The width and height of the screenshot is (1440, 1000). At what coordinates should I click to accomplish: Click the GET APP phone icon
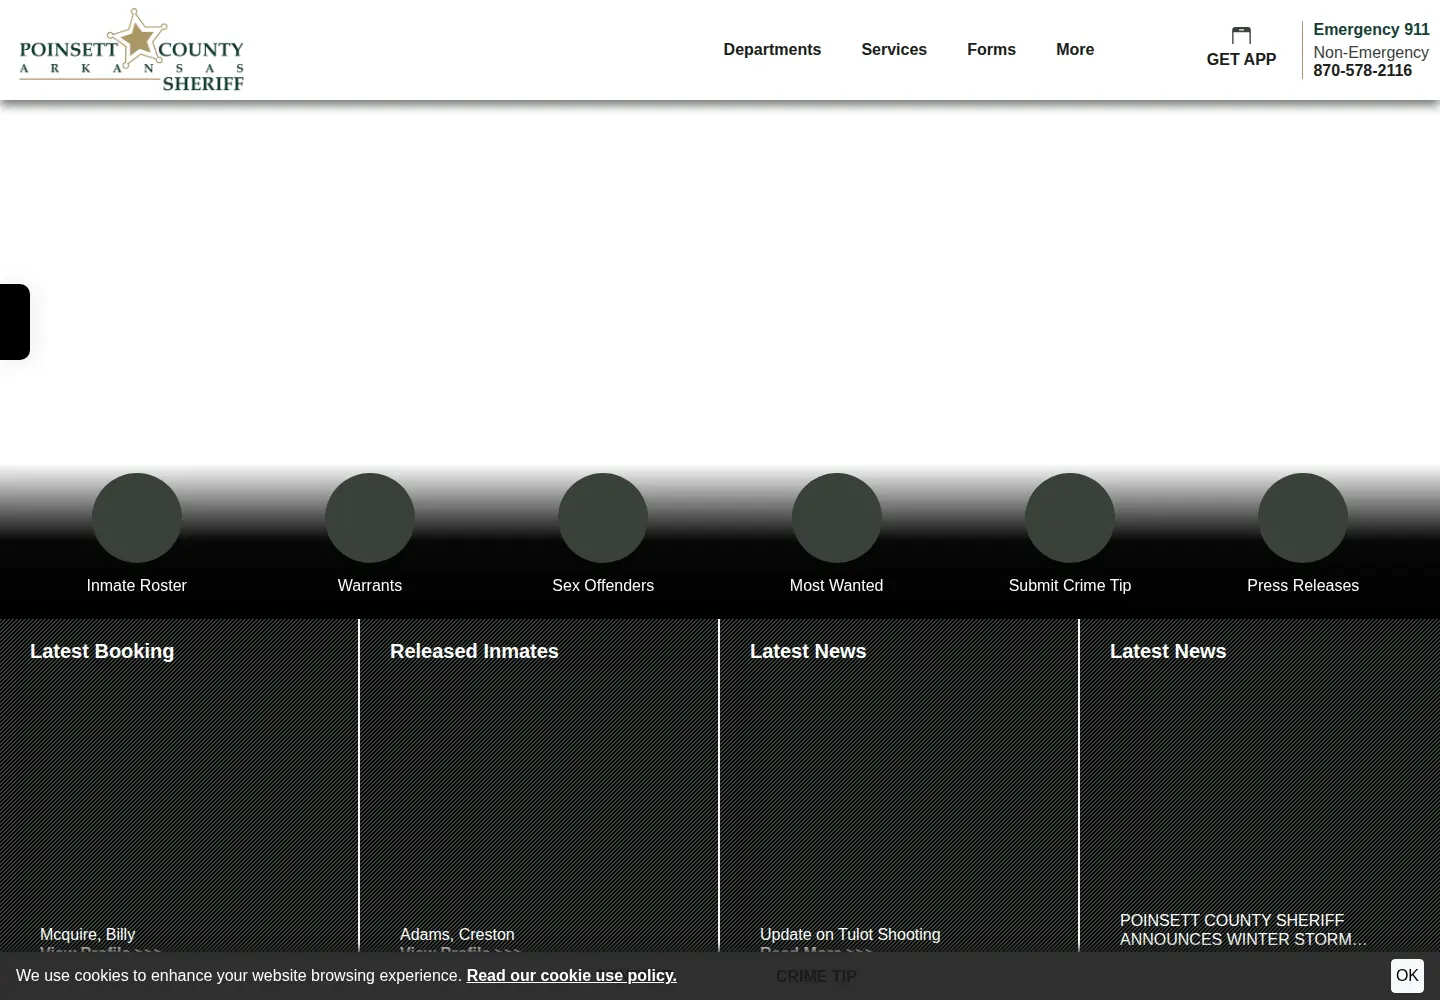click(x=1241, y=36)
